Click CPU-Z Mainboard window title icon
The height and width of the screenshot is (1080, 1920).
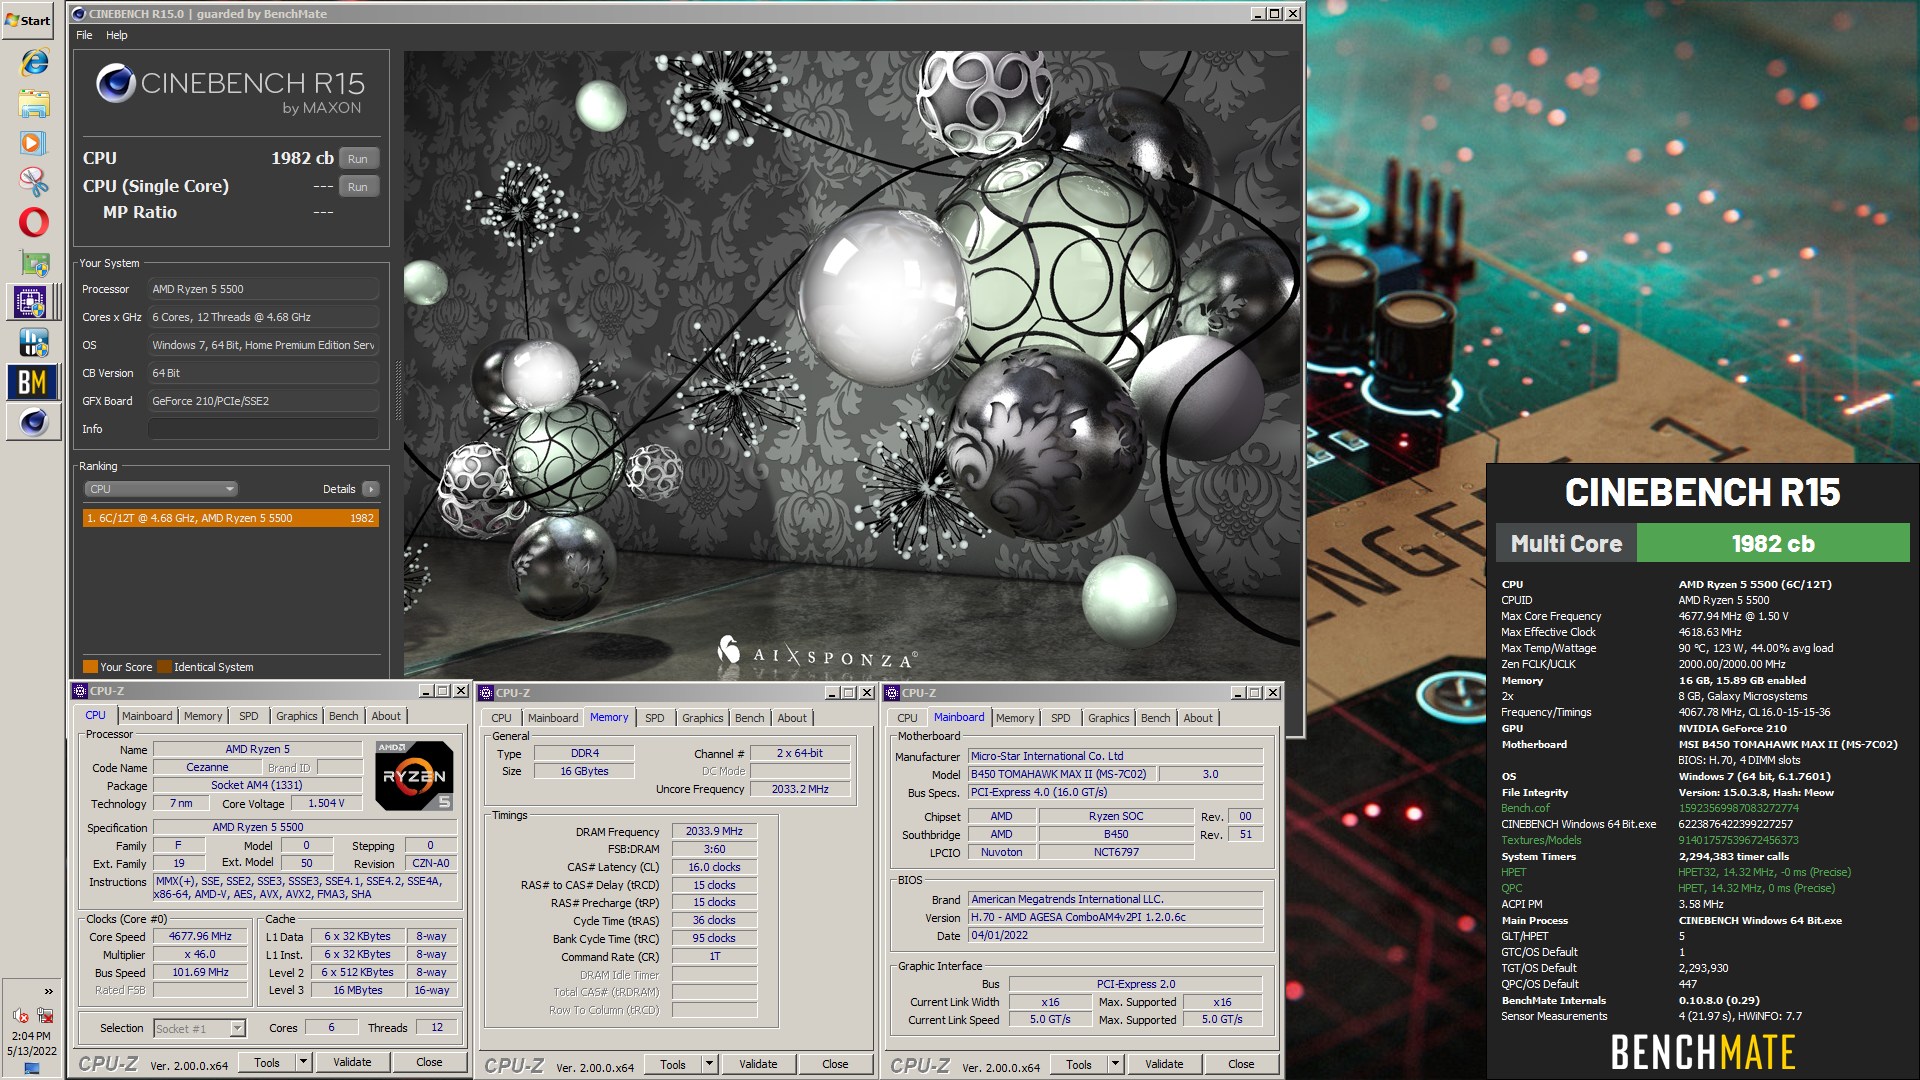(x=892, y=693)
